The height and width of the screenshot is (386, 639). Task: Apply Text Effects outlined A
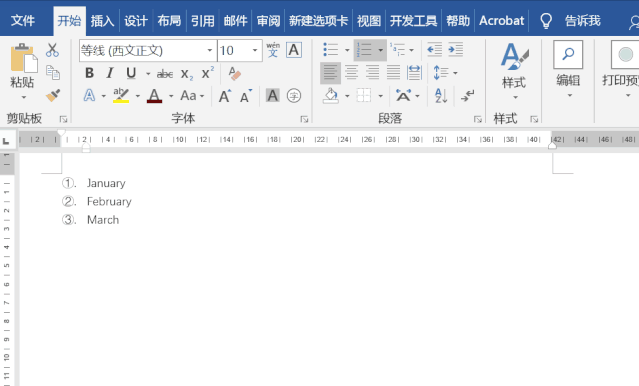tap(89, 96)
